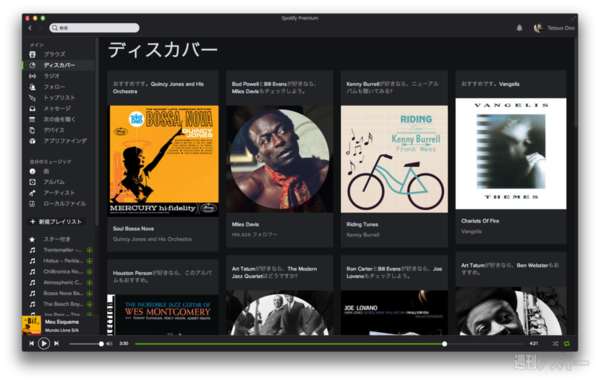Open the Joe Lovano album cover

[394, 313]
